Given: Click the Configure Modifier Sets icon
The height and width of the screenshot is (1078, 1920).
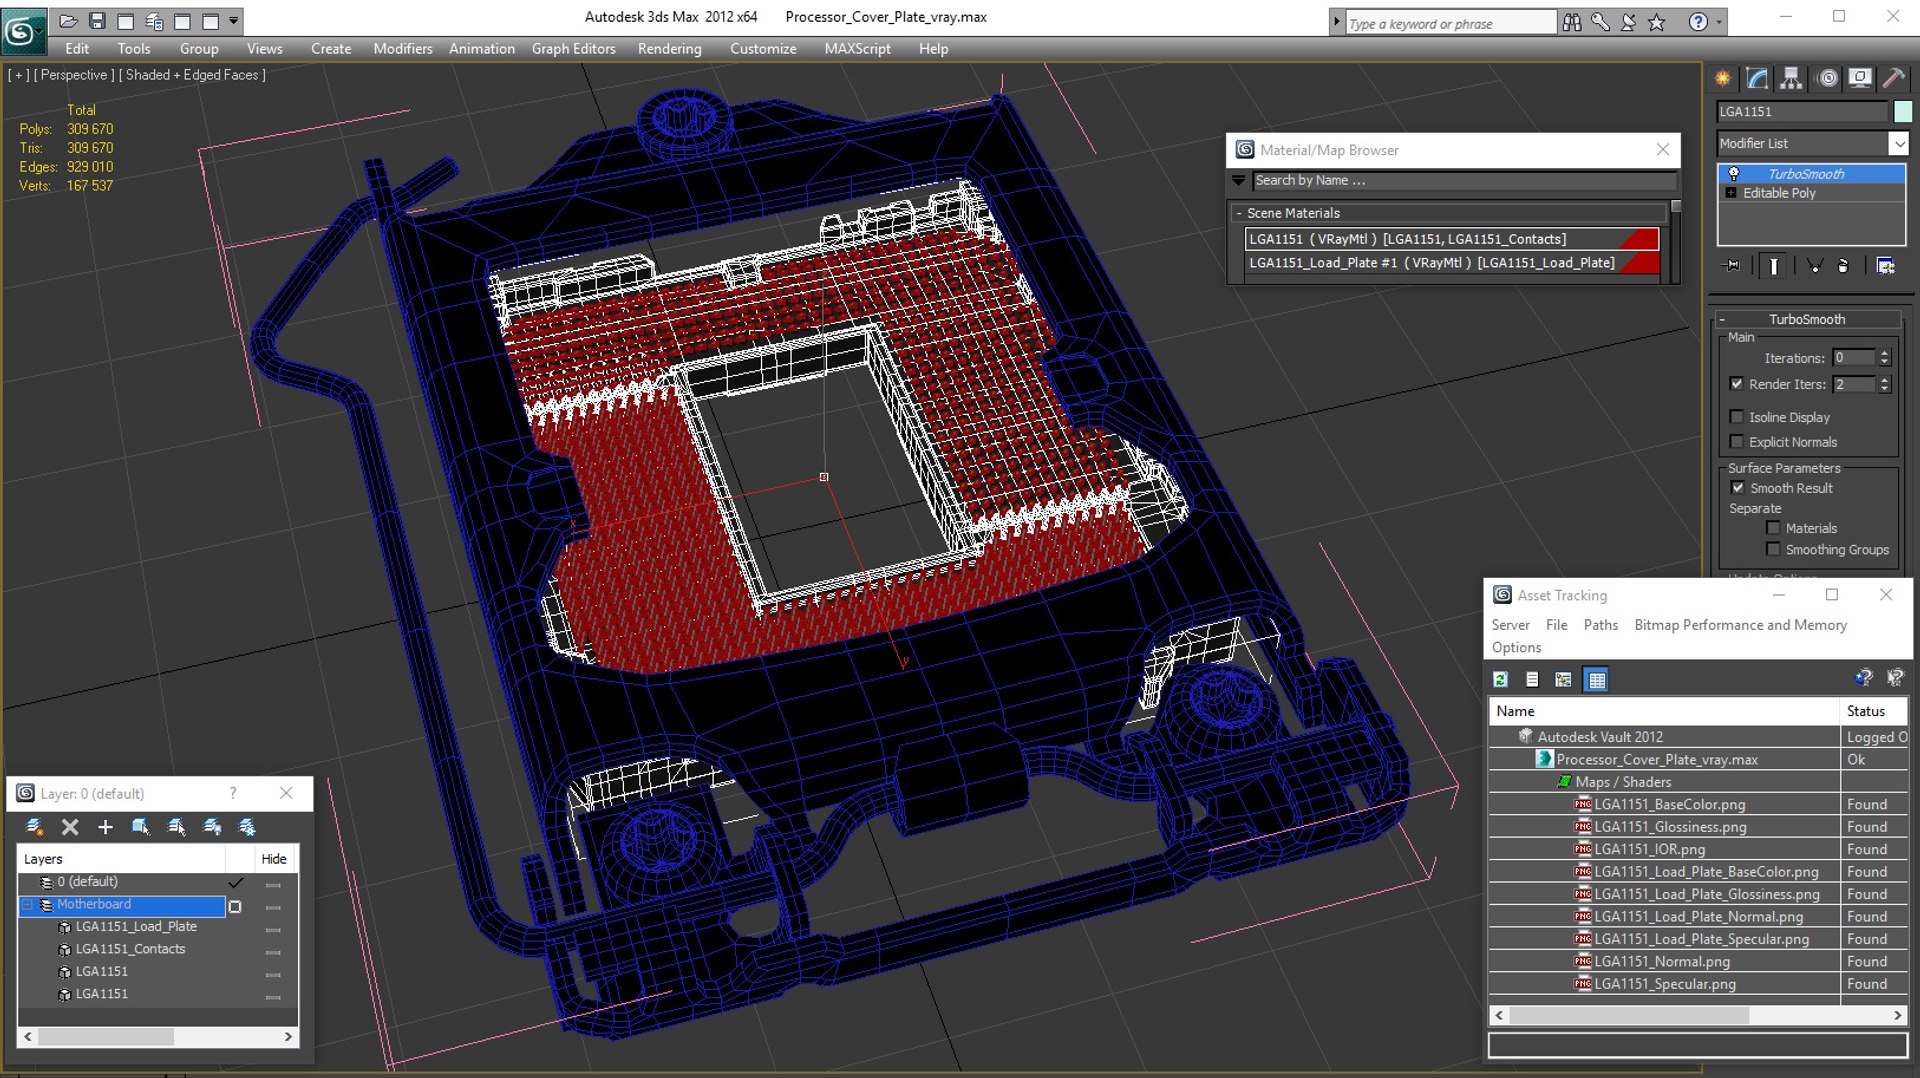Looking at the screenshot, I should (x=1885, y=266).
